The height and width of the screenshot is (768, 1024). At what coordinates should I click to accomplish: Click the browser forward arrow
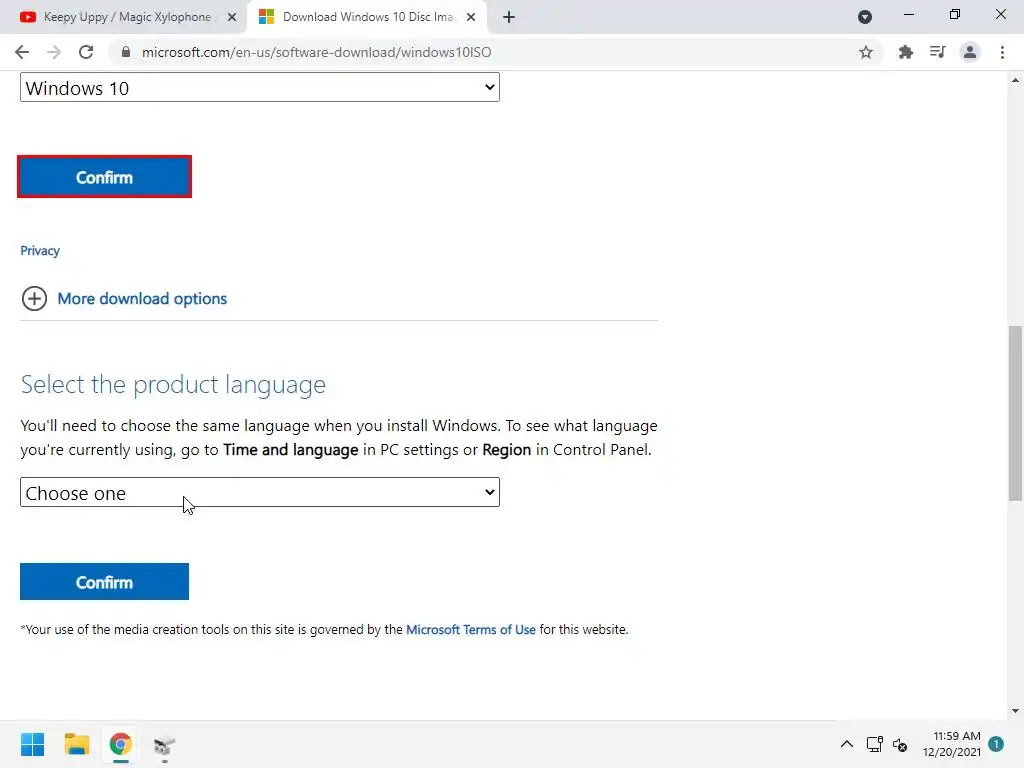point(54,52)
